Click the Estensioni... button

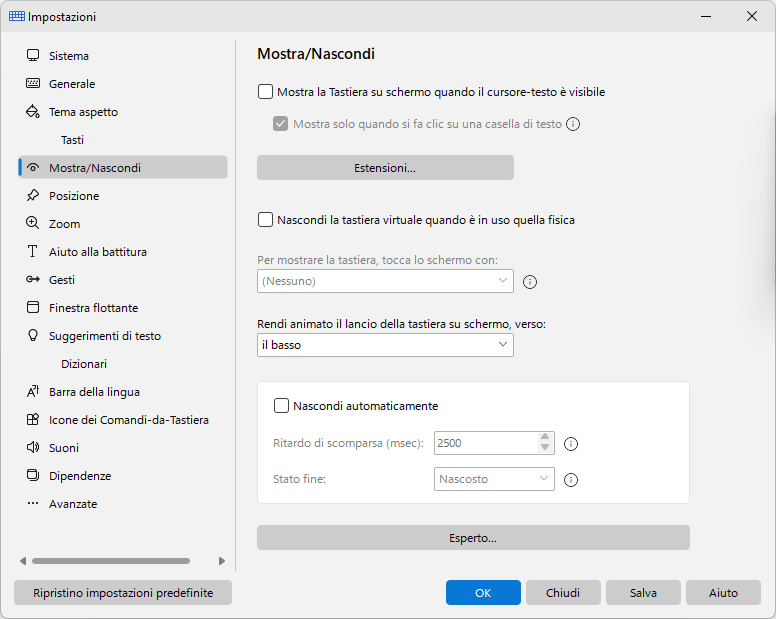(385, 168)
